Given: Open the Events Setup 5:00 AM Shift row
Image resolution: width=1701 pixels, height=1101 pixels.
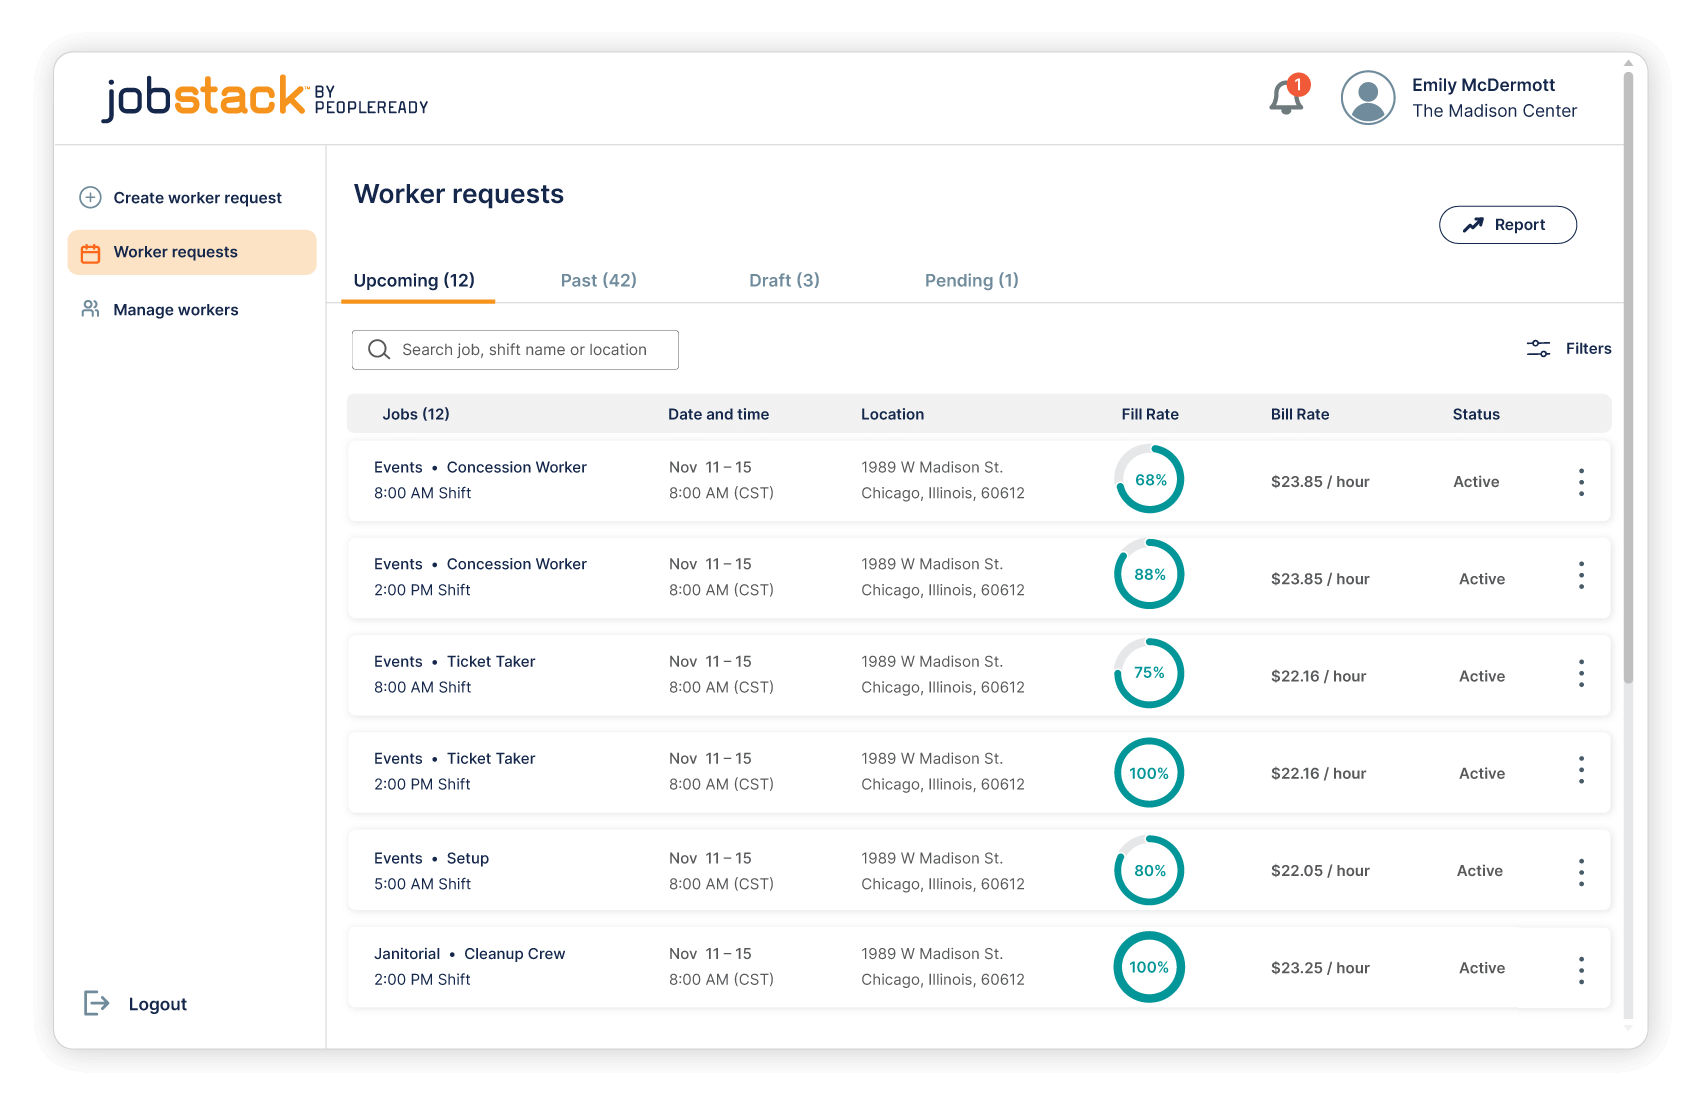Looking at the screenshot, I should pyautogui.click(x=979, y=869).
